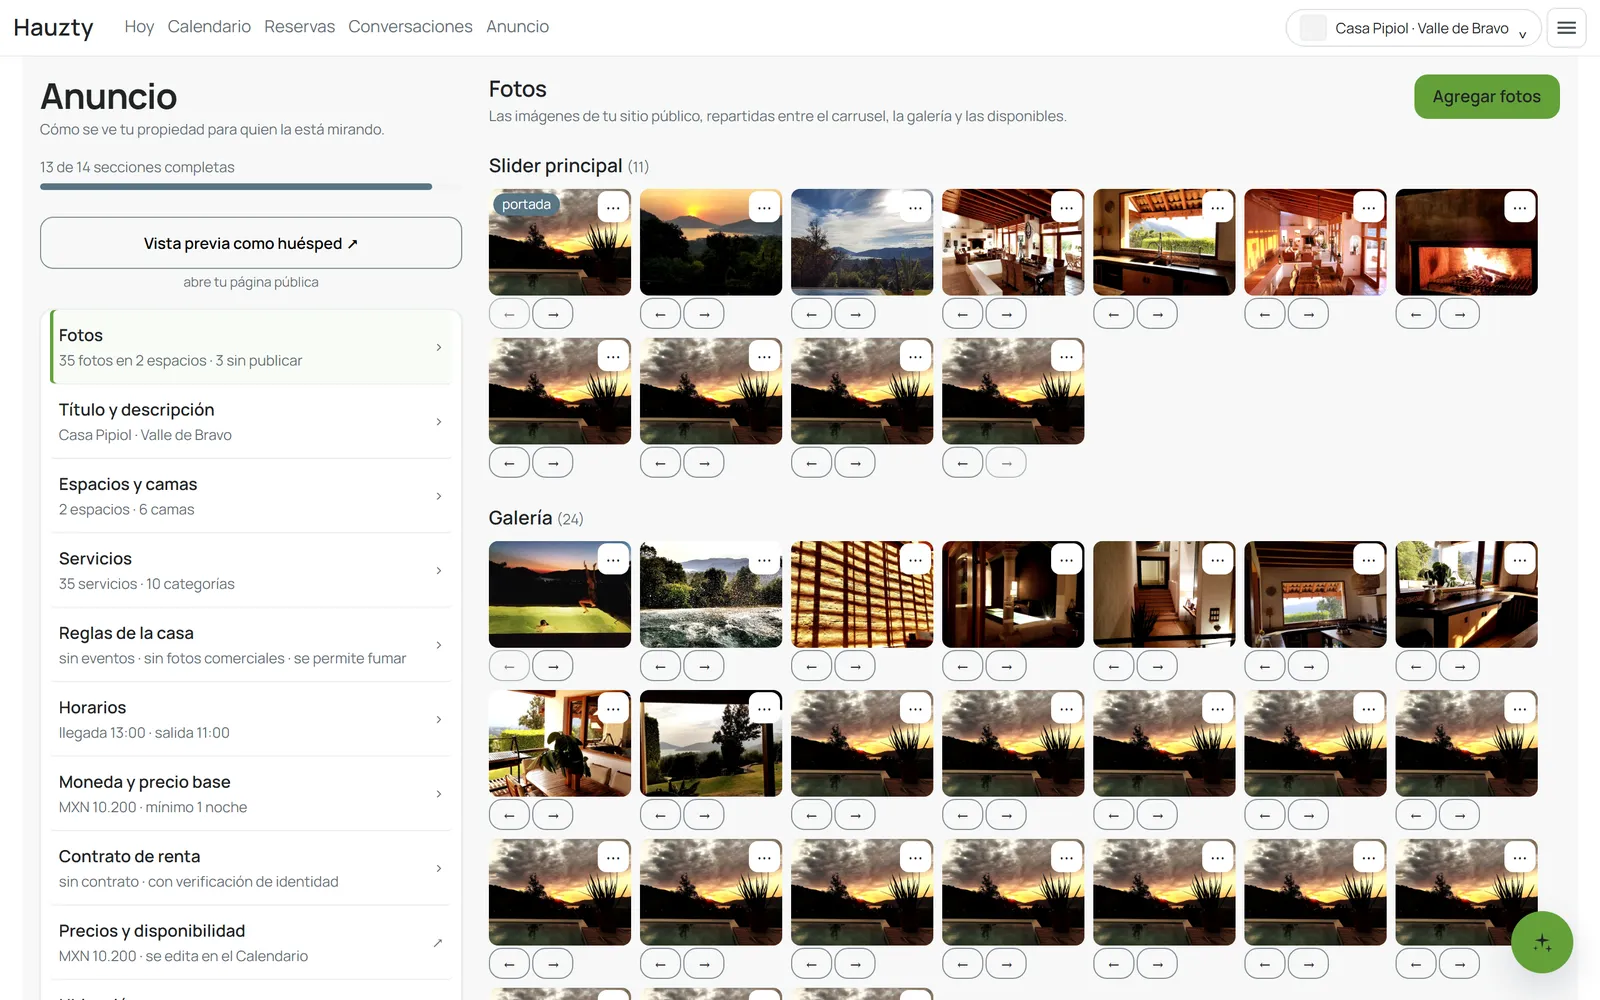Open Precios y disponibilidad external link

click(251, 943)
